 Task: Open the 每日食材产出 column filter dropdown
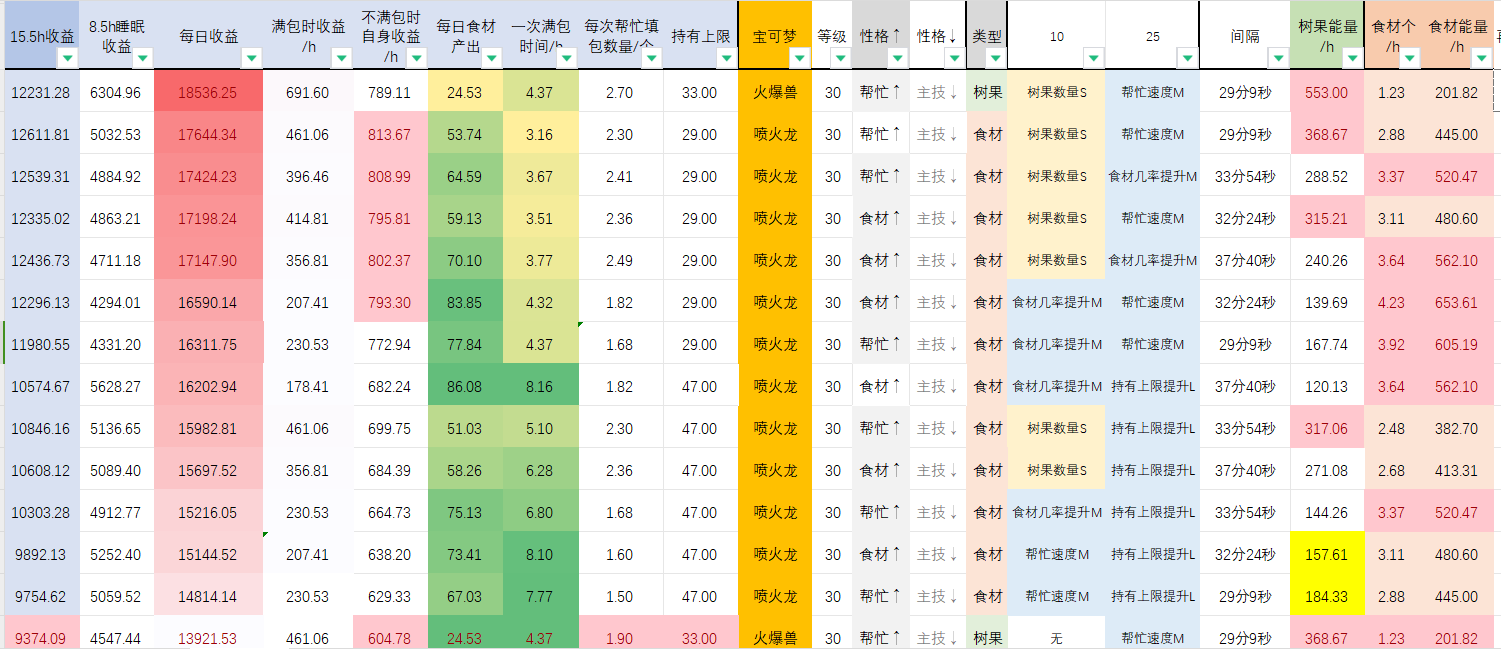pos(490,59)
